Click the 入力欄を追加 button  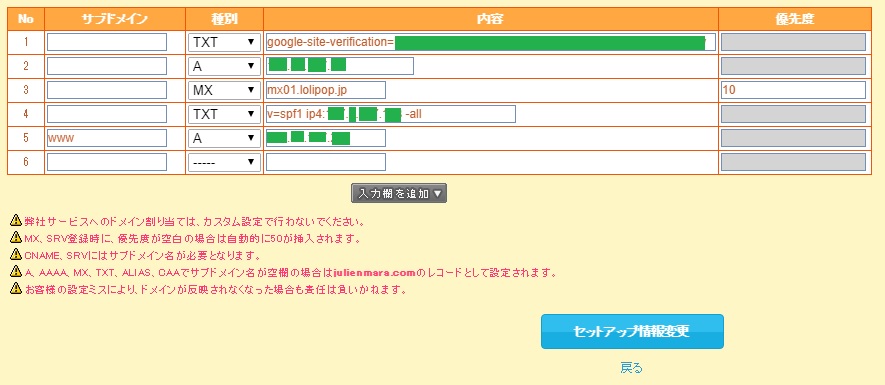click(399, 194)
